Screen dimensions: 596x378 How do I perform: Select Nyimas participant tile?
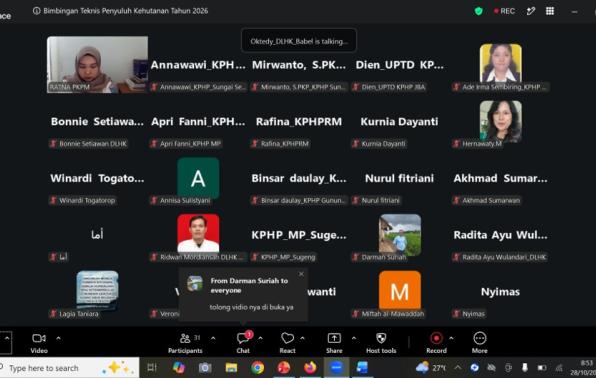[501, 292]
